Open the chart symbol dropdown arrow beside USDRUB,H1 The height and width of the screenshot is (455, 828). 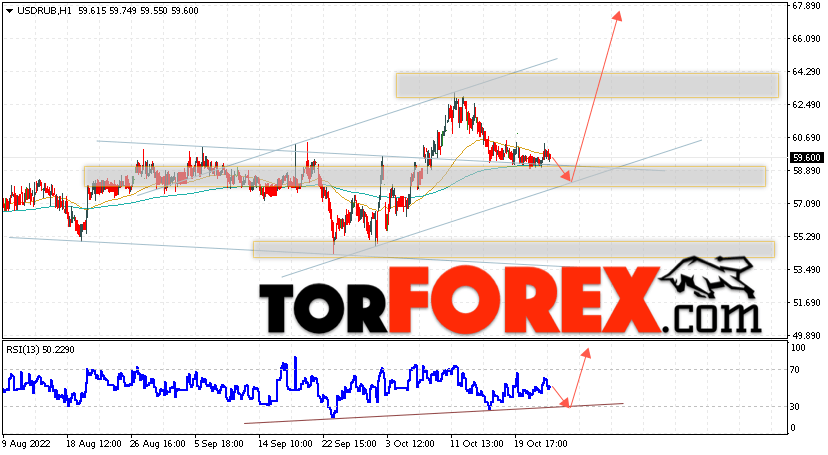click(x=10, y=11)
